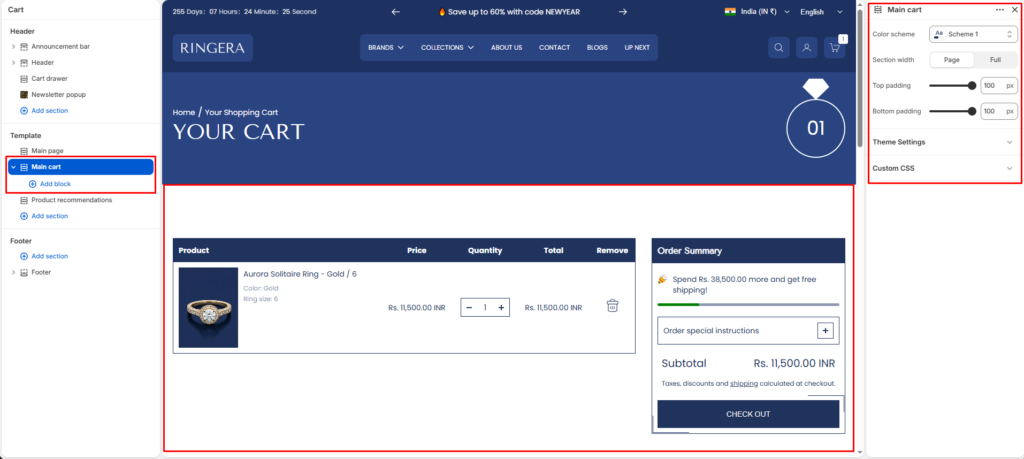Click the previous announcement arrow
The height and width of the screenshot is (459, 1024).
pos(395,12)
